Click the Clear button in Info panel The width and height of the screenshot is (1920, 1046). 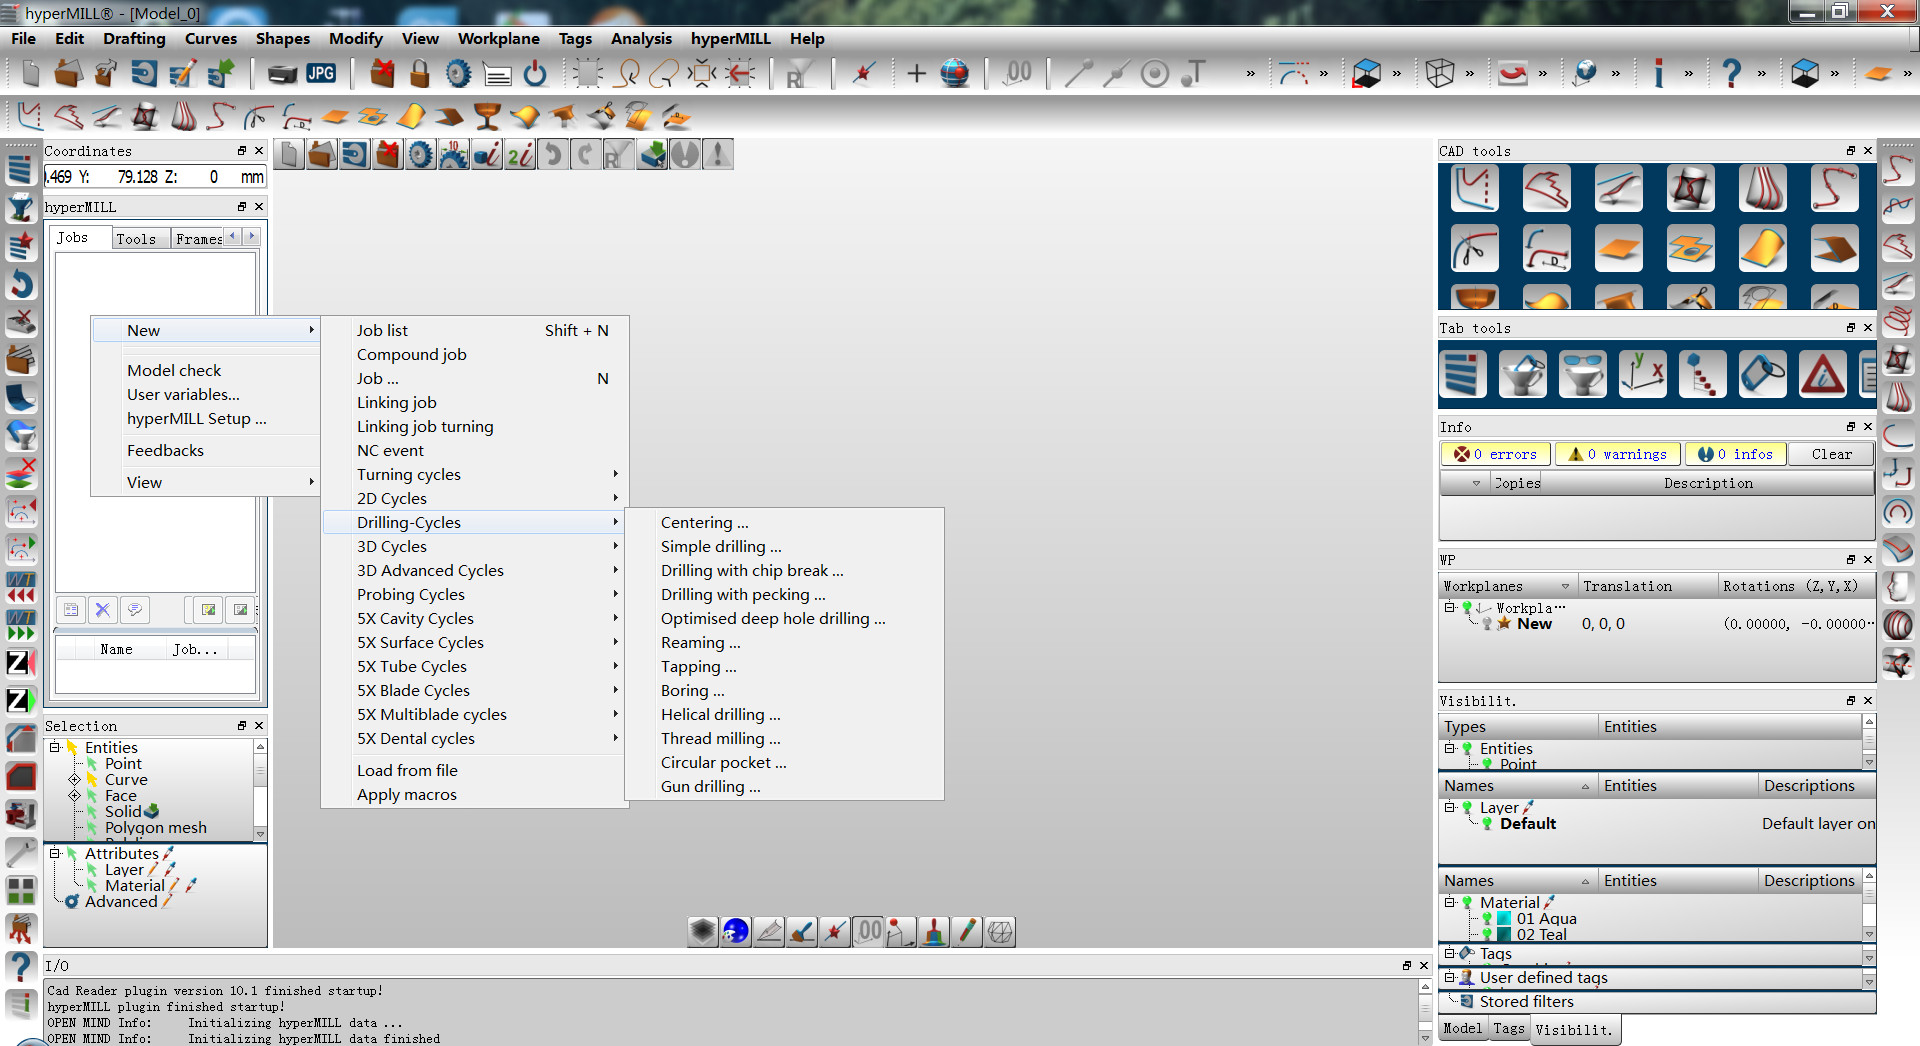click(1831, 454)
